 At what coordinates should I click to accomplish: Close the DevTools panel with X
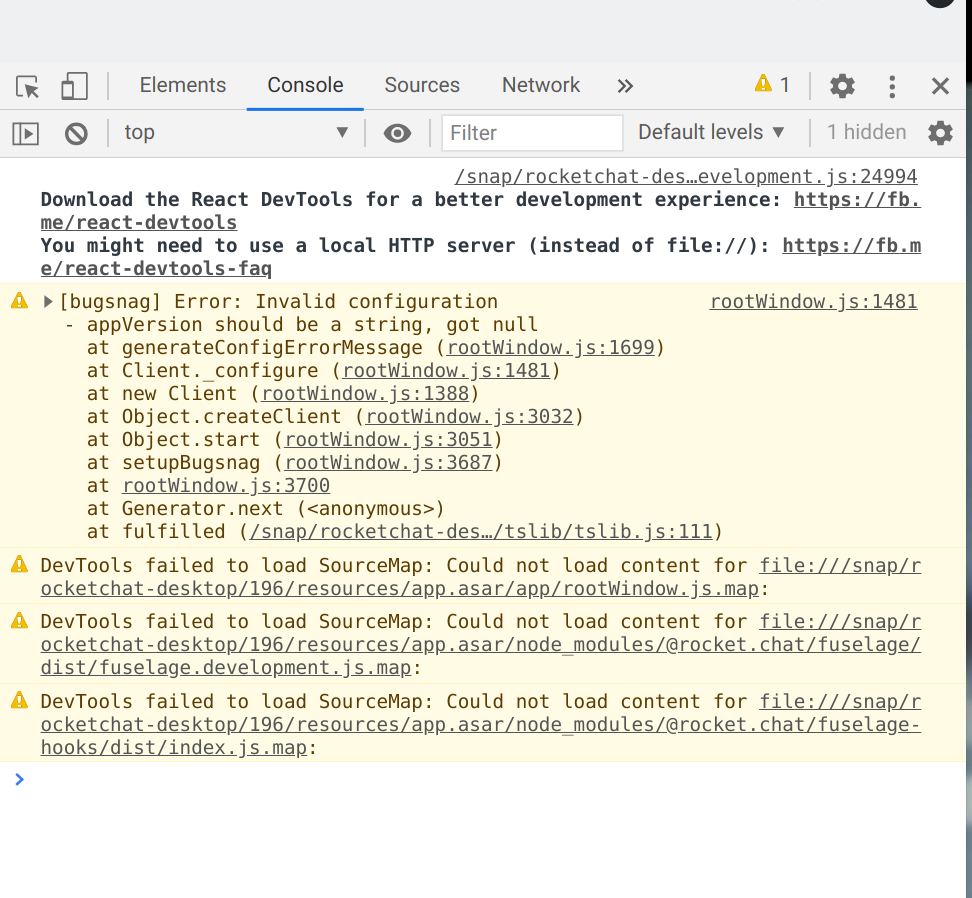tap(940, 86)
